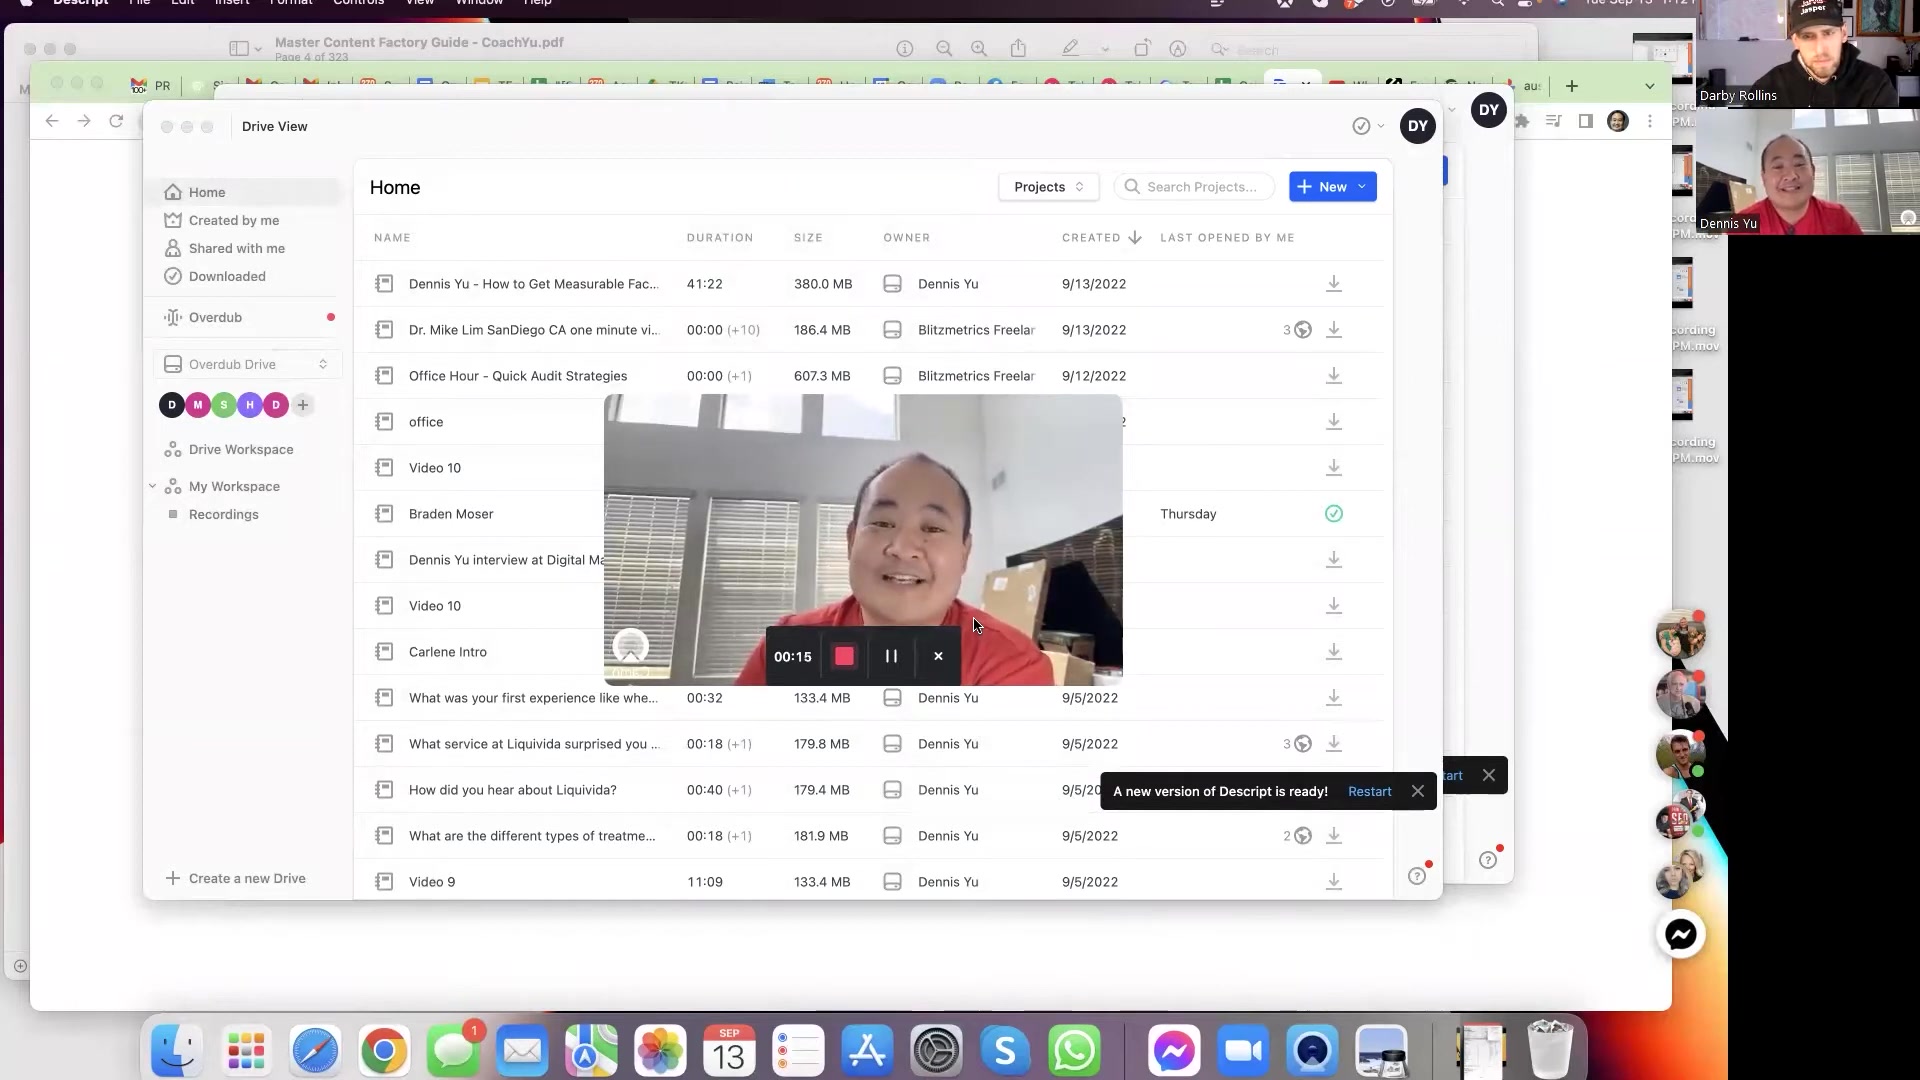
Task: Open shared globe icon on Dr. Mike Lim row
Action: coord(1302,330)
